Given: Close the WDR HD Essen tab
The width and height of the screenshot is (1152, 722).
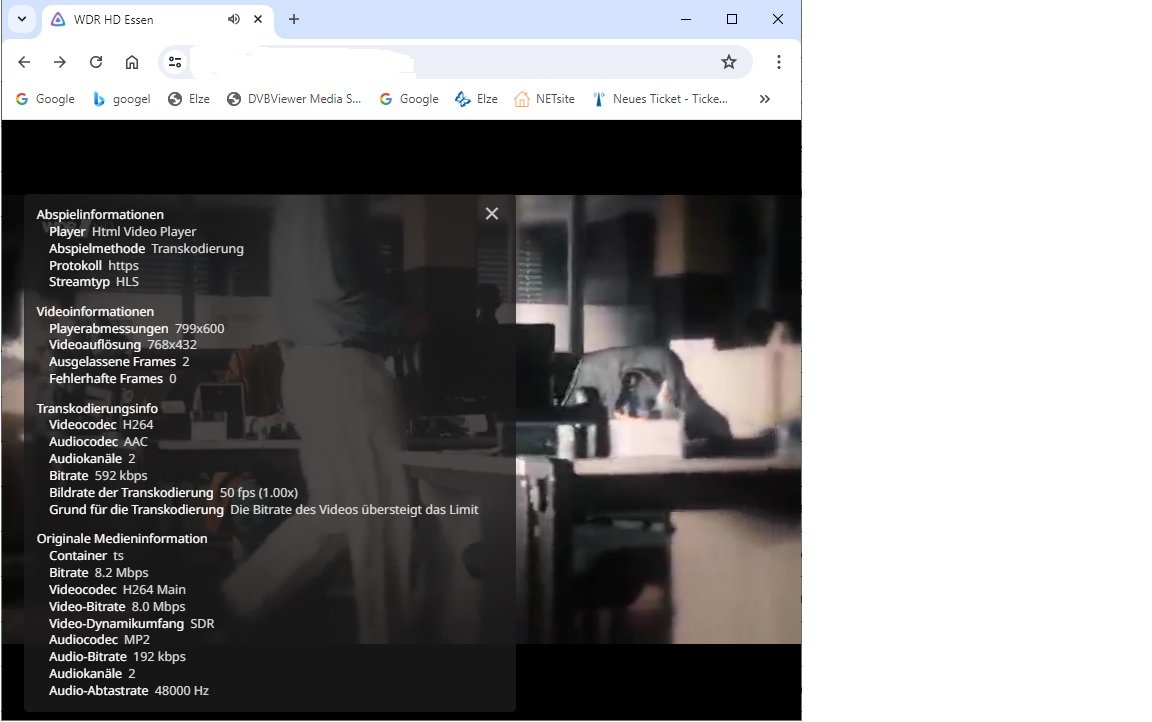Looking at the screenshot, I should pyautogui.click(x=258, y=19).
